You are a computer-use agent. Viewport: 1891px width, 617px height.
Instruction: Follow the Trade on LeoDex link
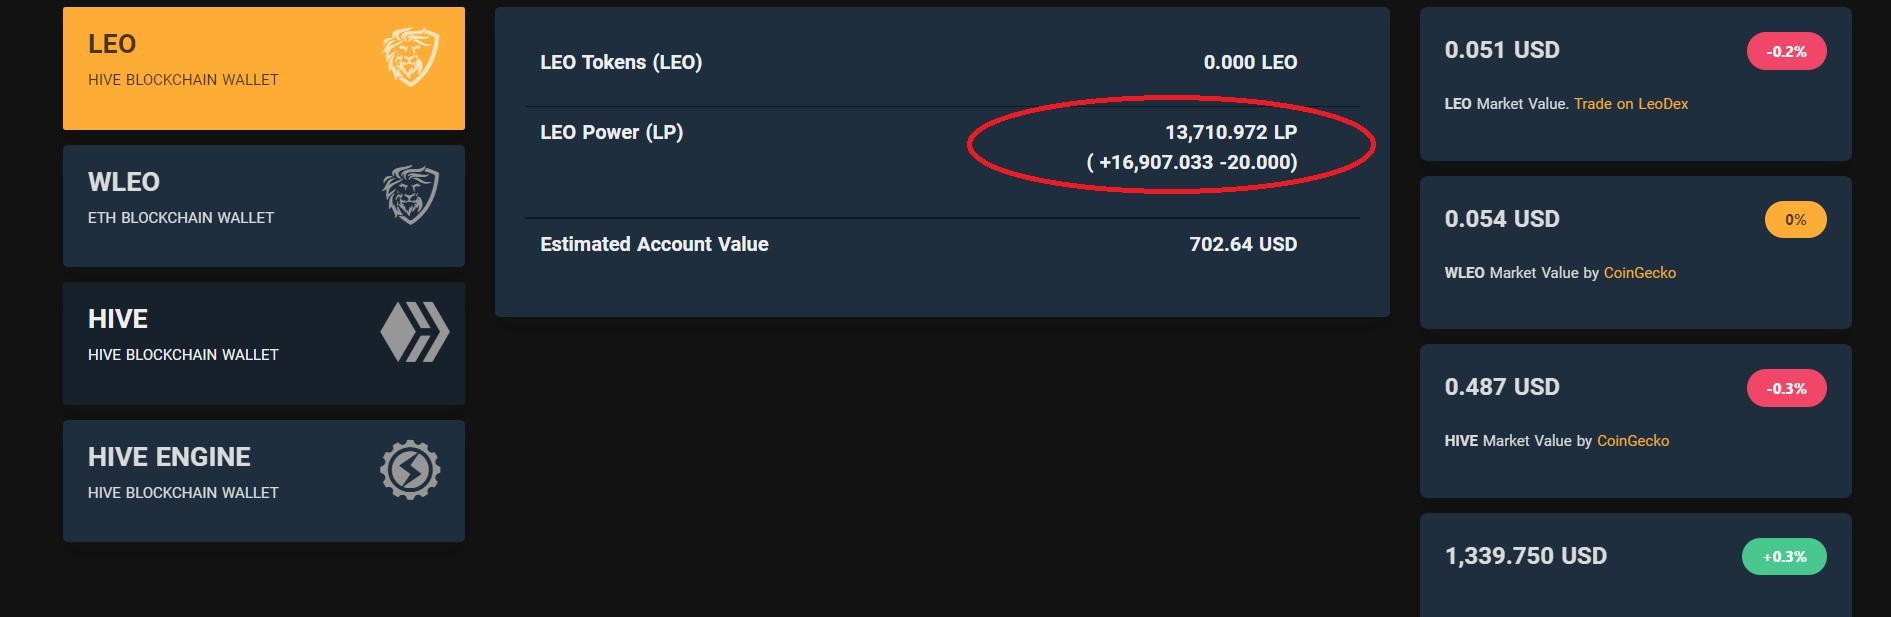point(1631,104)
